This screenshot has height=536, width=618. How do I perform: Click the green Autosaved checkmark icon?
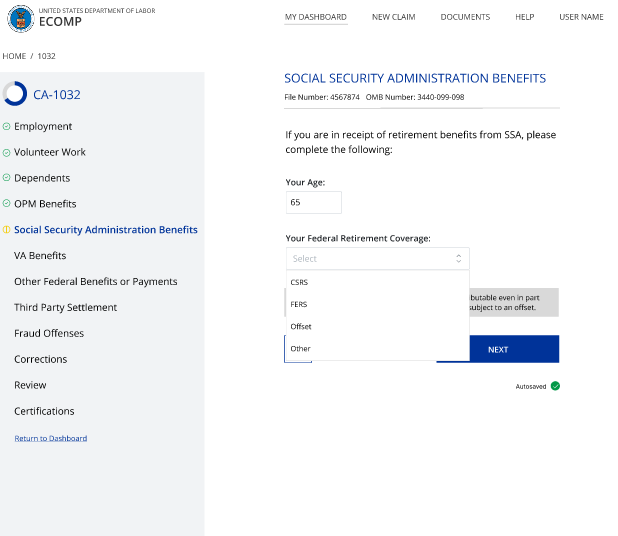coord(555,386)
